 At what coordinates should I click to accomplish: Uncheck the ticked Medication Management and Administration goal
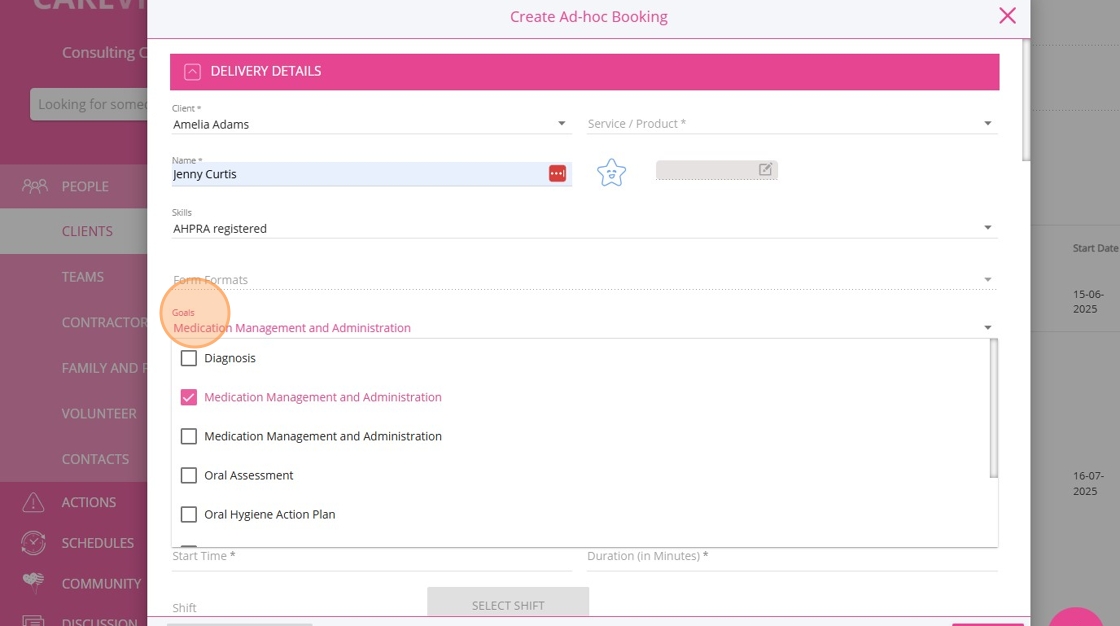point(189,397)
